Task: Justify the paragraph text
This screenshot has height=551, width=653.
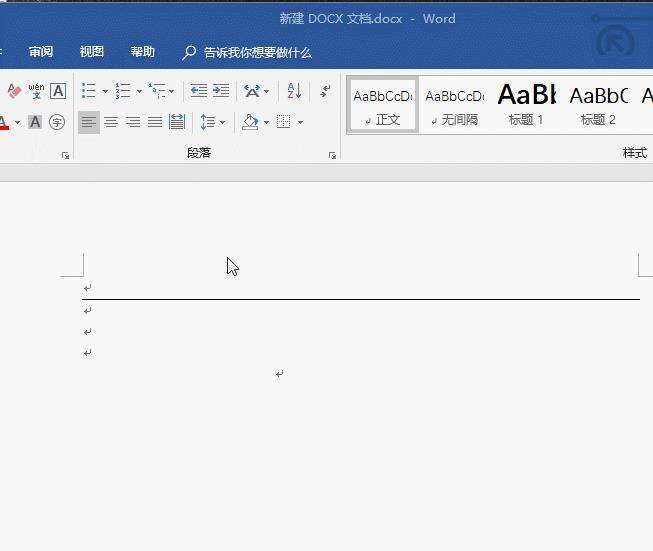Action: pyautogui.click(x=155, y=122)
